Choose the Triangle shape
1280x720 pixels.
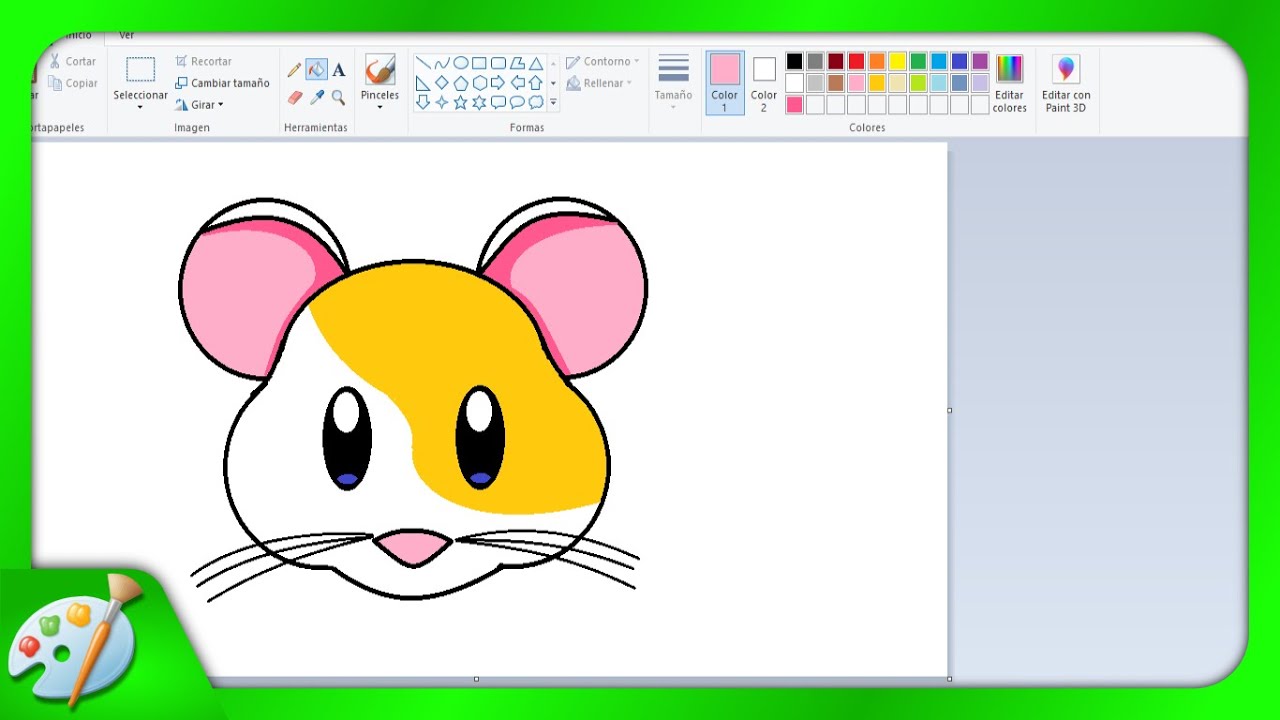click(x=536, y=63)
